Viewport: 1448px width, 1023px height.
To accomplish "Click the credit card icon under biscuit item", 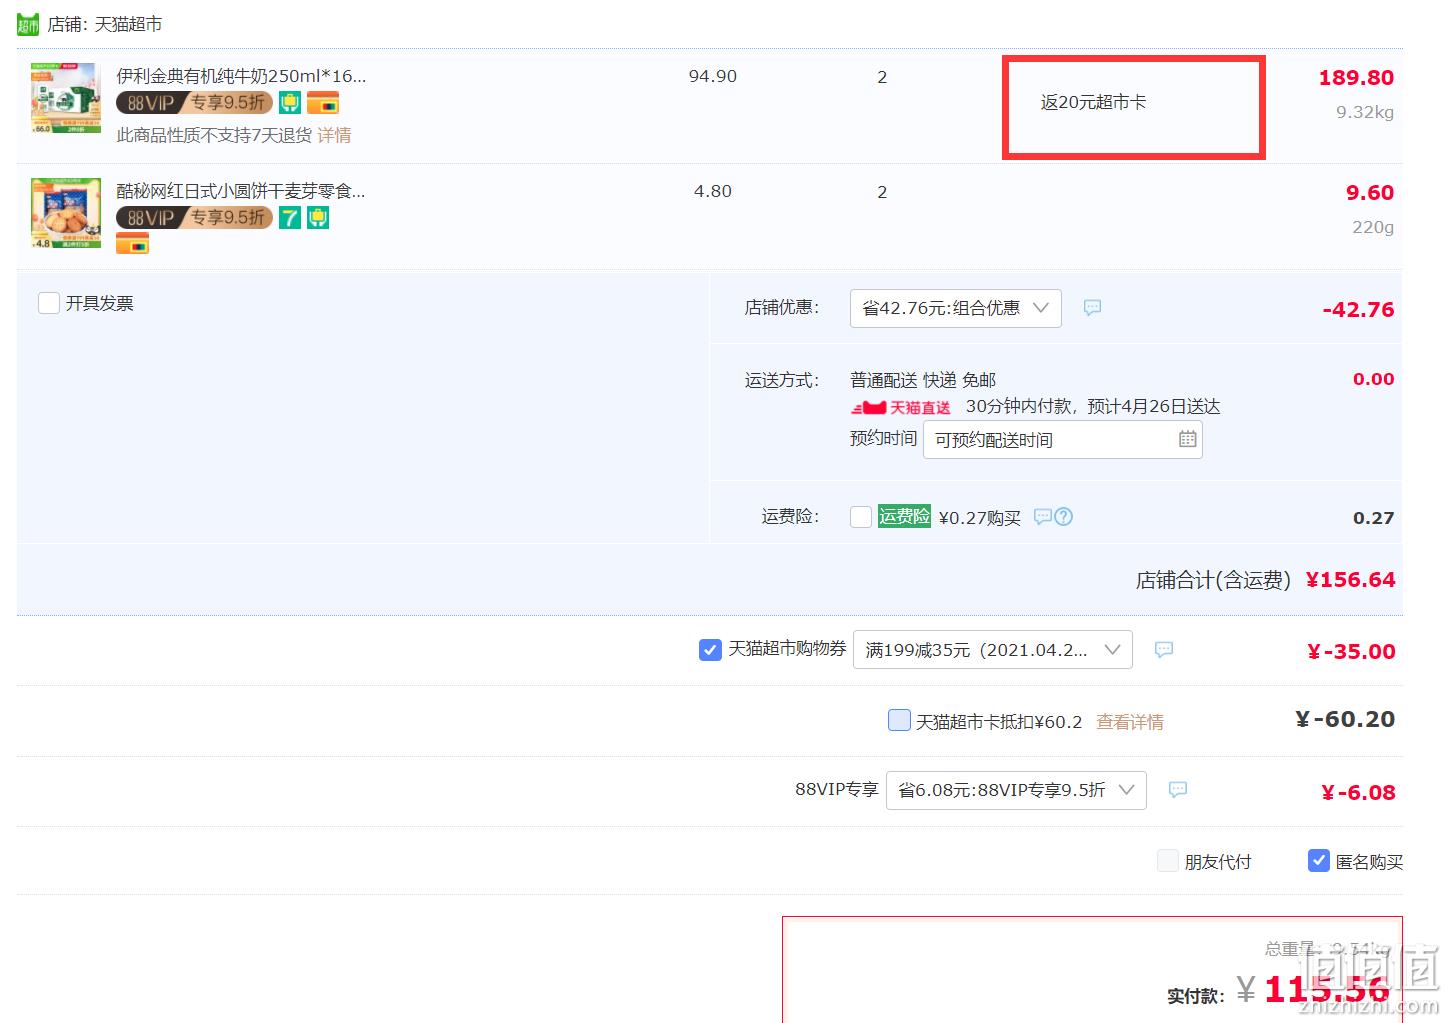I will tap(133, 243).
